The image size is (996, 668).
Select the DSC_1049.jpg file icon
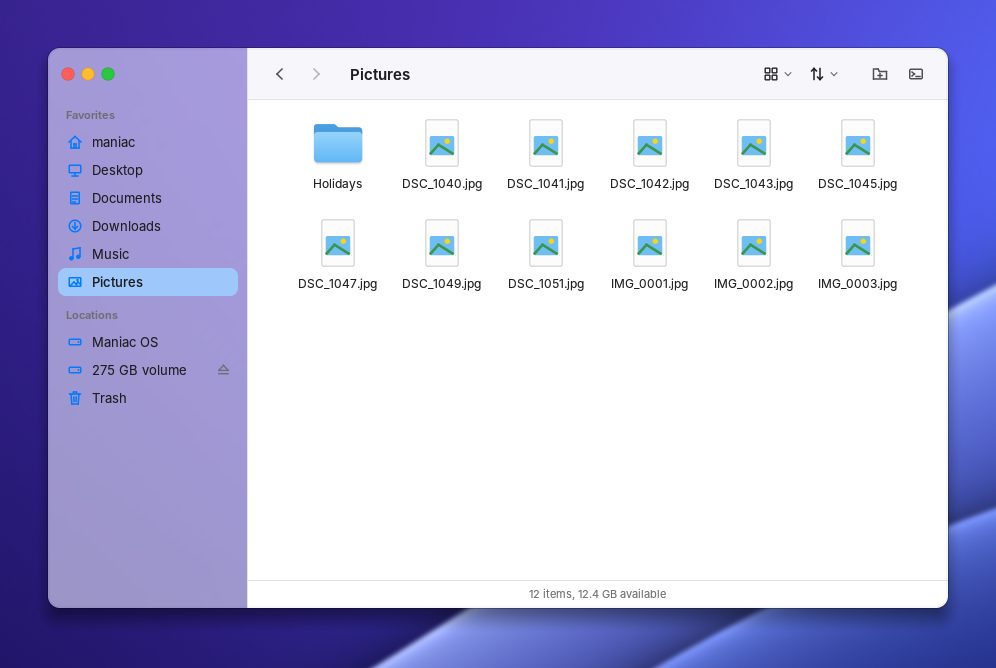click(442, 243)
